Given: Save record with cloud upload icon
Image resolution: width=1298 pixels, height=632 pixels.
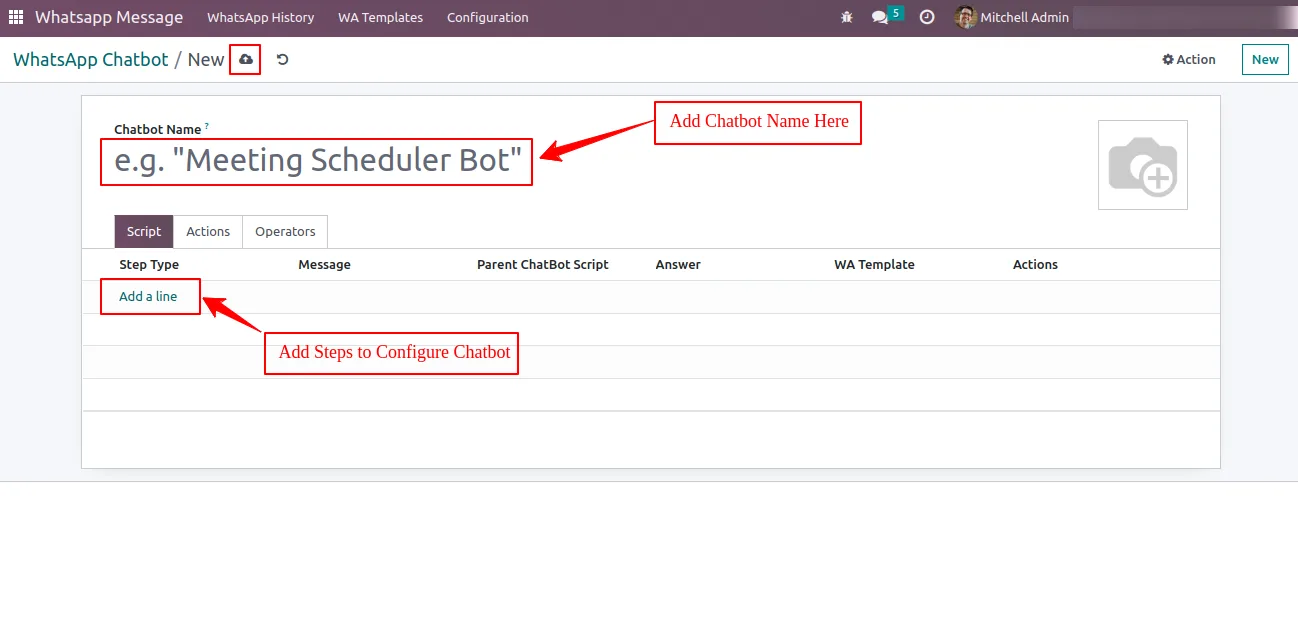Looking at the screenshot, I should 246,60.
